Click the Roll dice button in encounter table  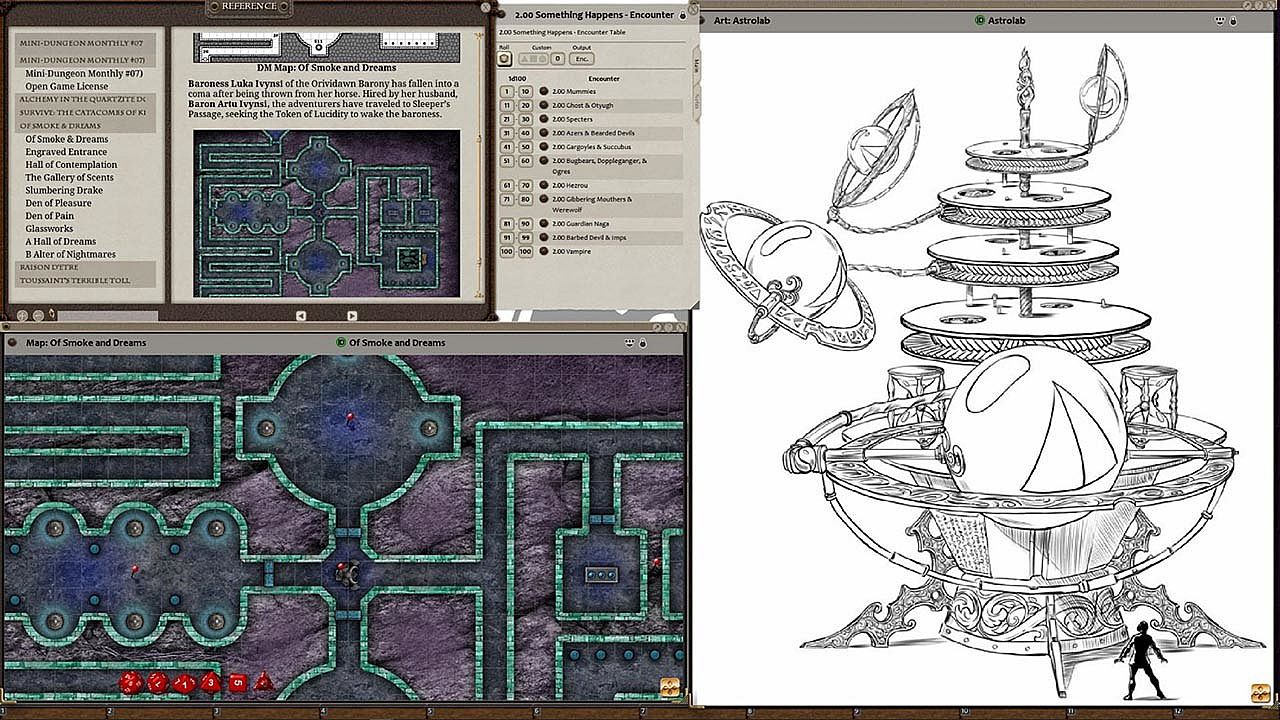pyautogui.click(x=505, y=59)
